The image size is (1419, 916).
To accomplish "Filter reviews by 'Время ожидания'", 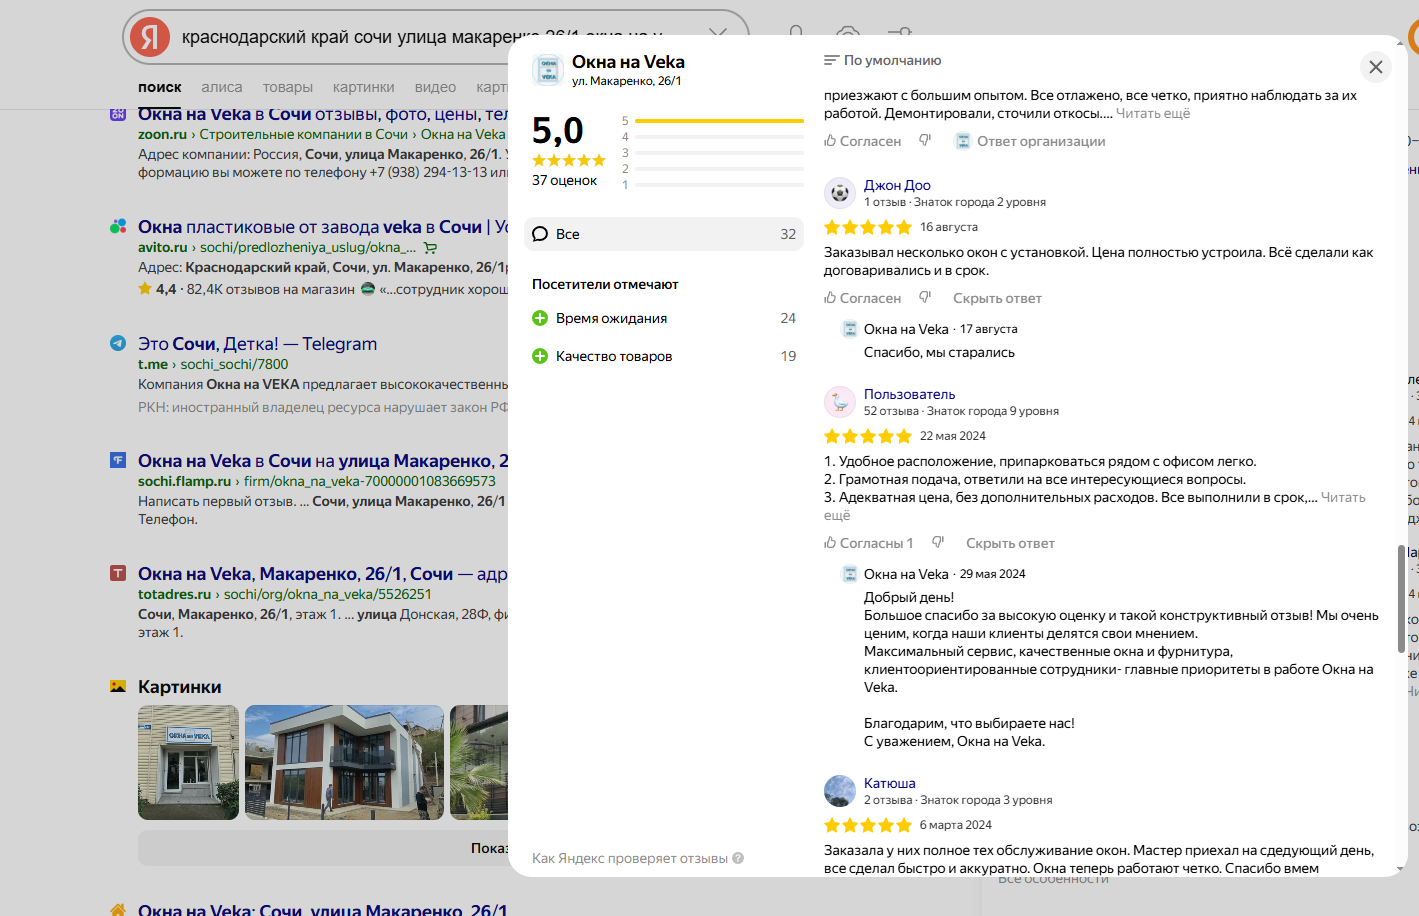I will 611,318.
